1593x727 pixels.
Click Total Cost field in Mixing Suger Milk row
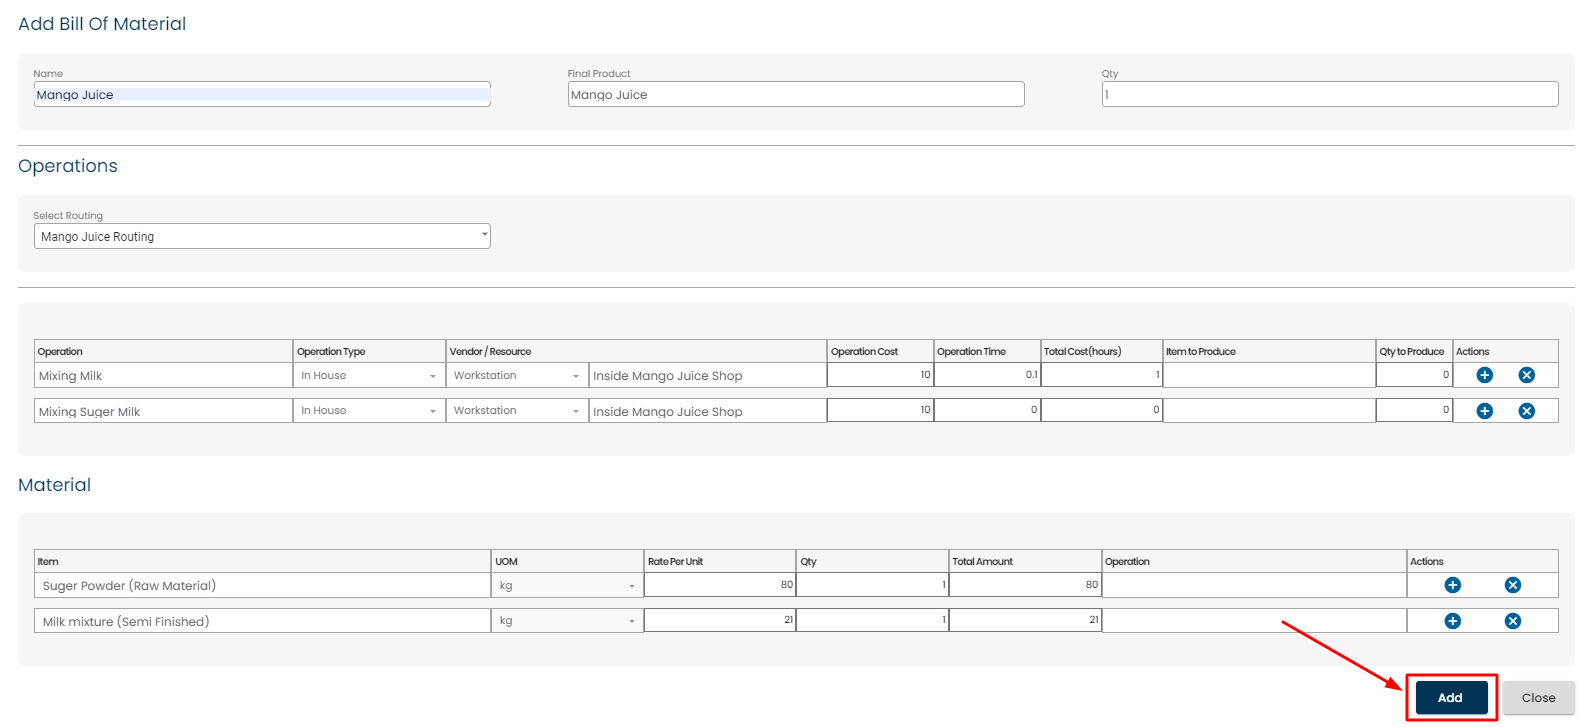pos(1101,411)
